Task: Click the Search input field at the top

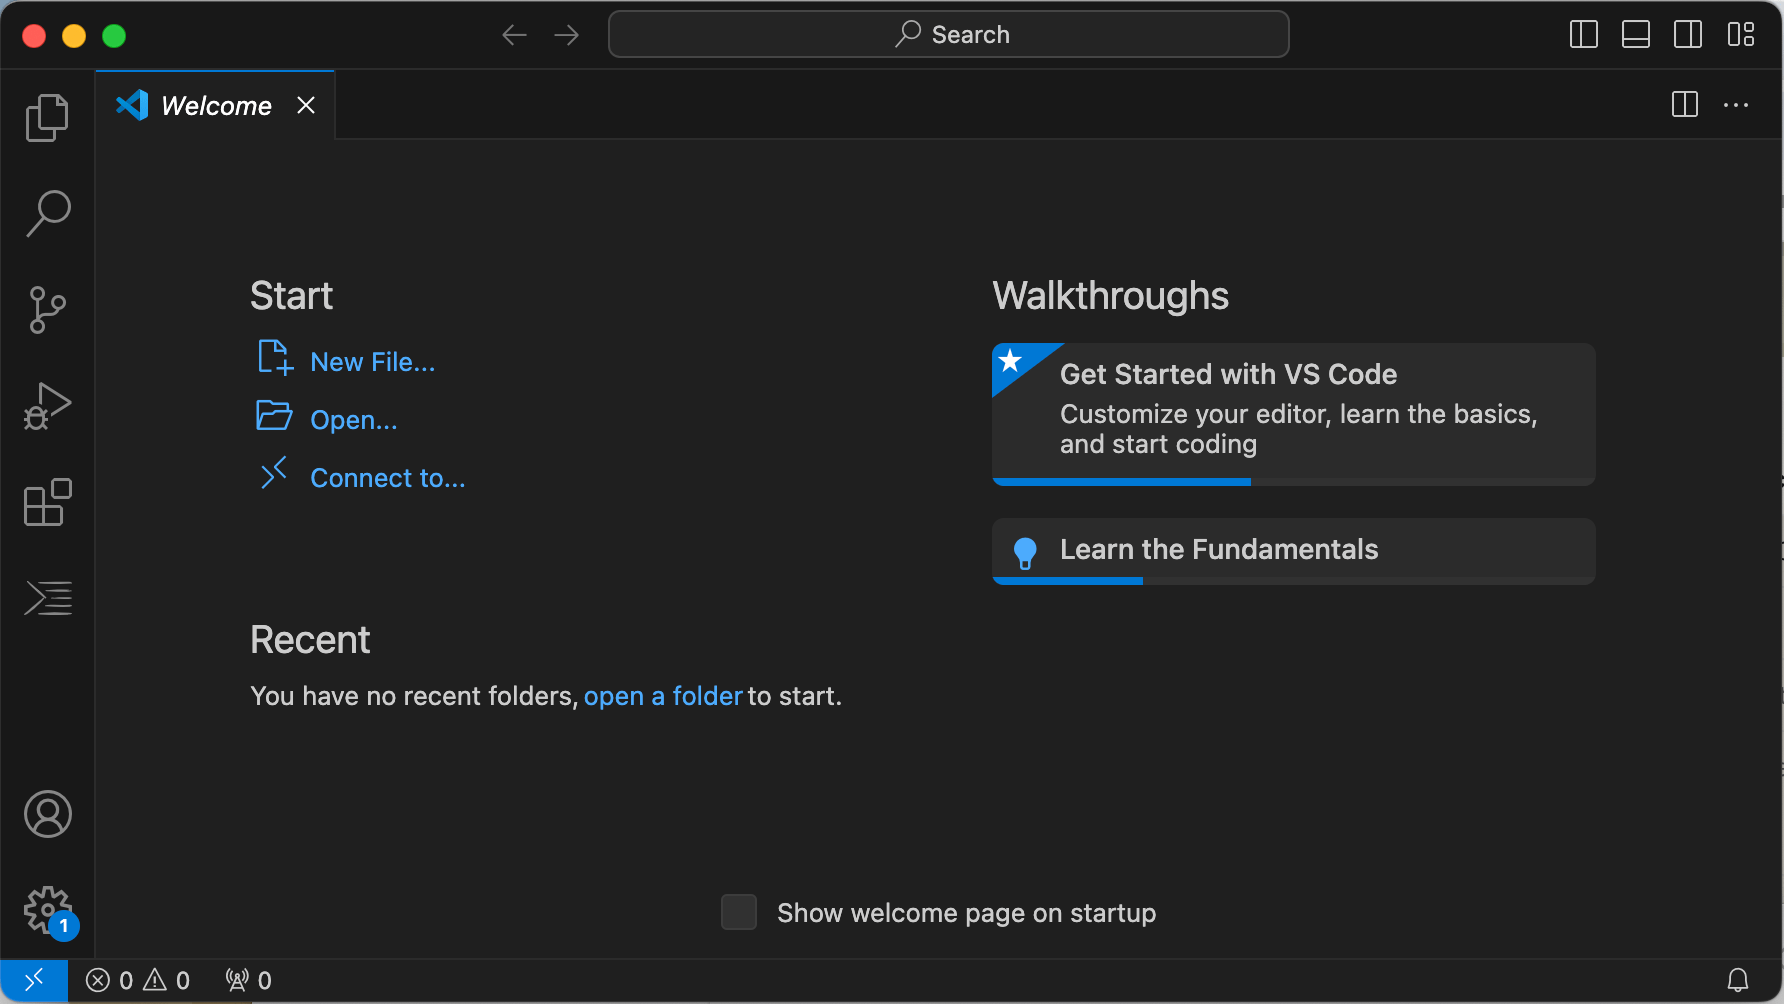Action: [x=948, y=33]
